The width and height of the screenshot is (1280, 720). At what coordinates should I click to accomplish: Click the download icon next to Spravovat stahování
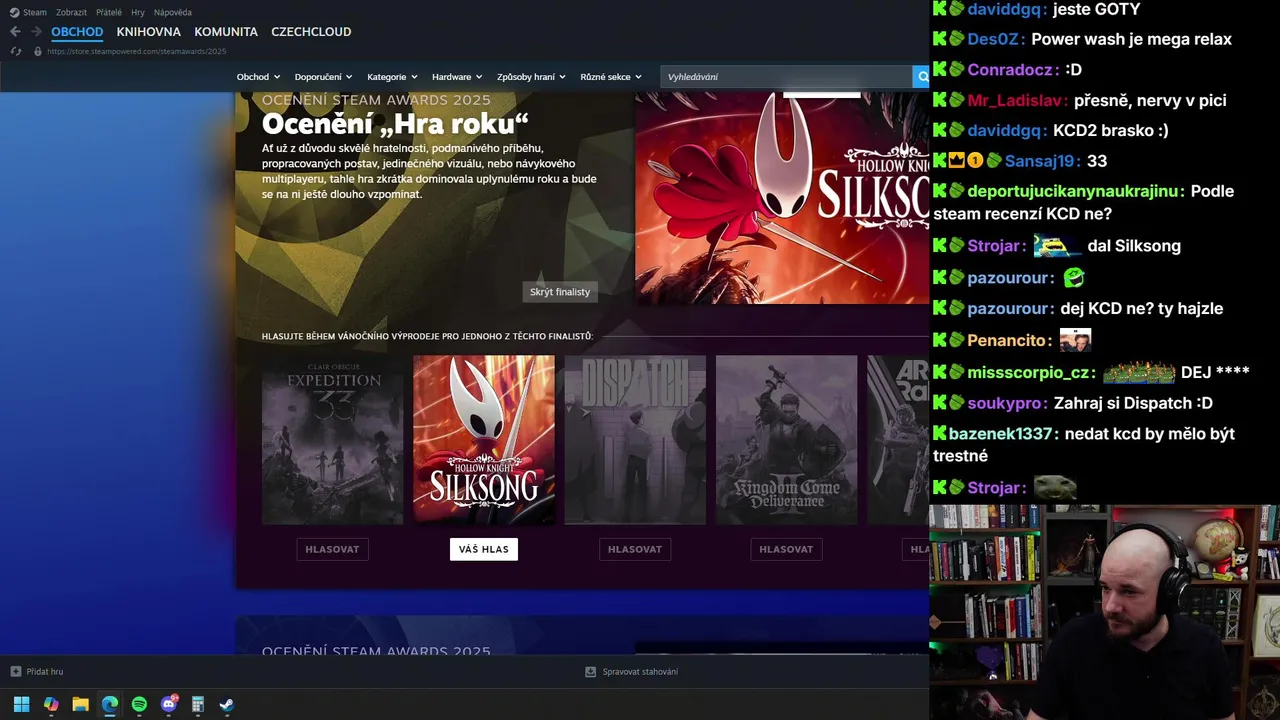pyautogui.click(x=591, y=671)
